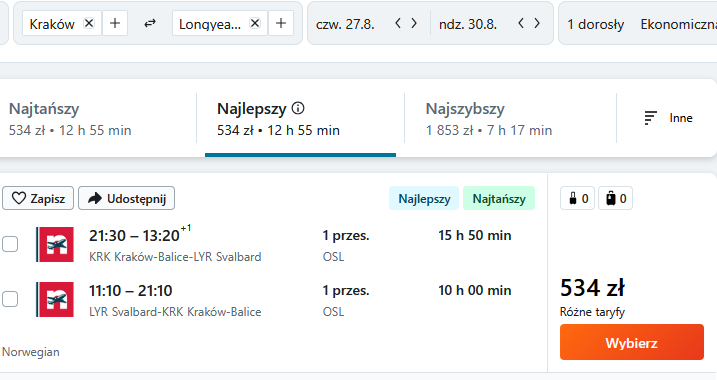Add another destination next to Longyearbyen
Screen dimensions: 717x380
pyautogui.click(x=281, y=23)
